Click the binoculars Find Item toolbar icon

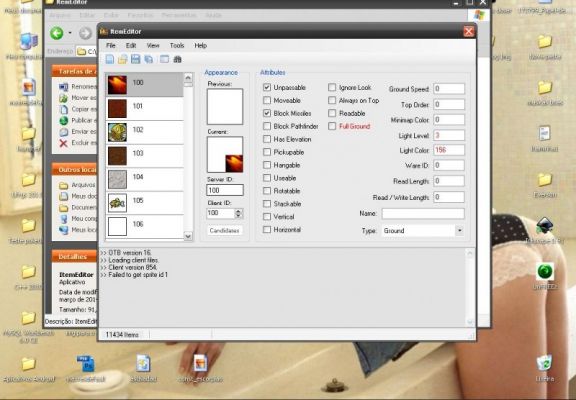pyautogui.click(x=177, y=59)
